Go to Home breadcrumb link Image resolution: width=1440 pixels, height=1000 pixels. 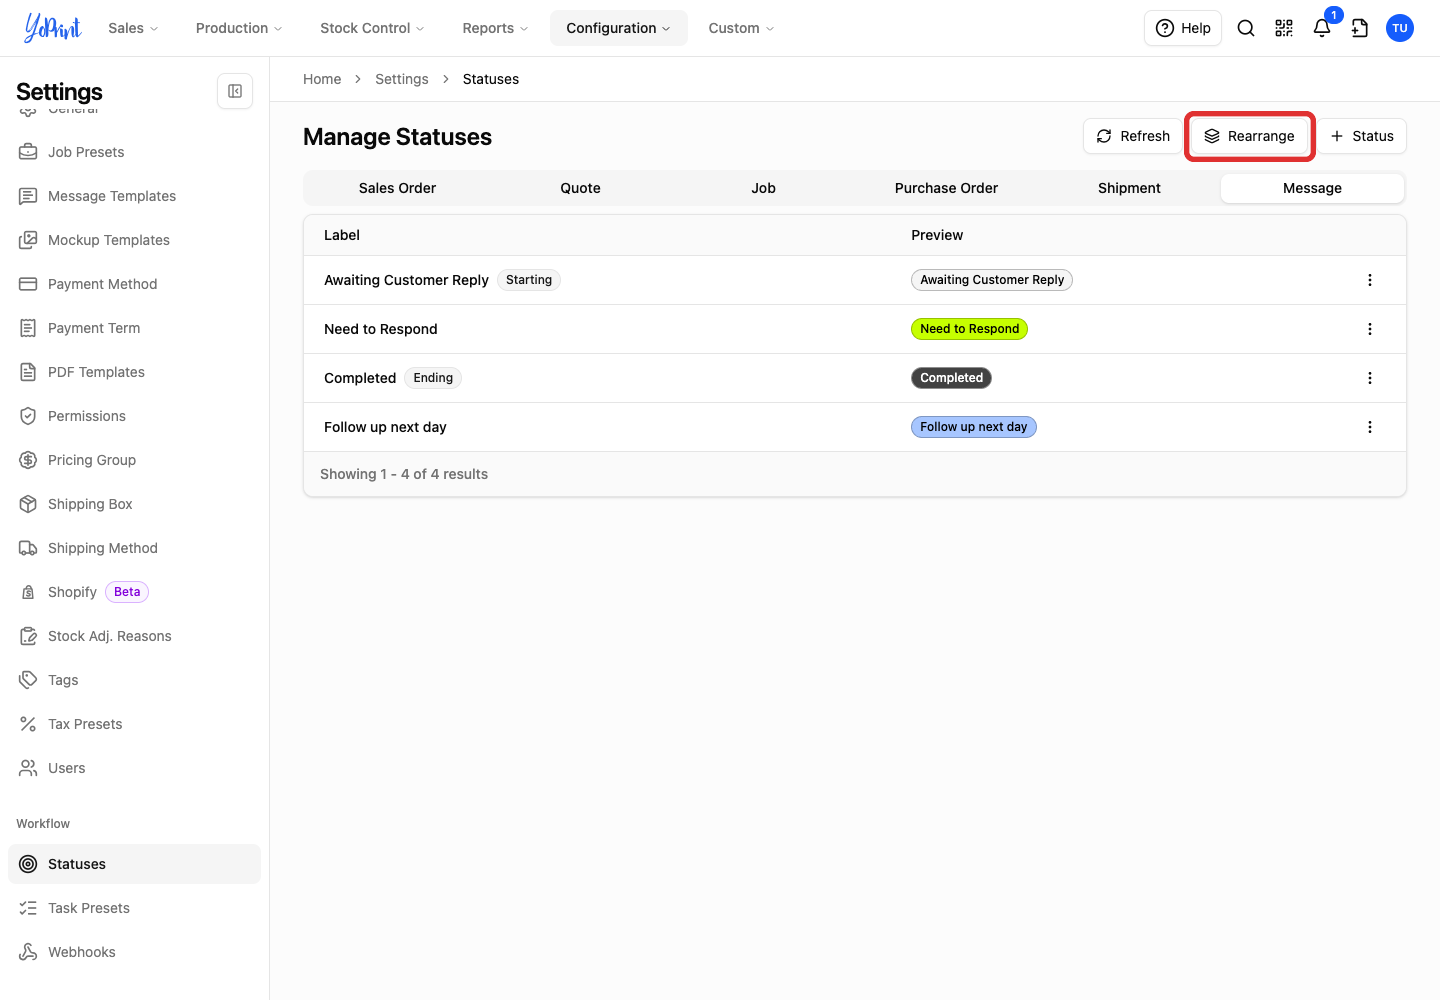322,79
